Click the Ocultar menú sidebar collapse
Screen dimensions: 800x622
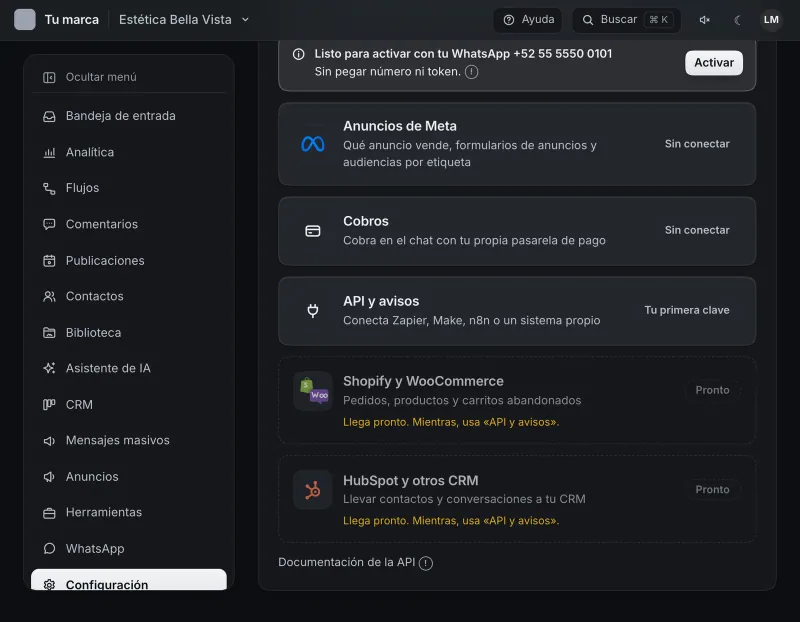[x=129, y=77]
